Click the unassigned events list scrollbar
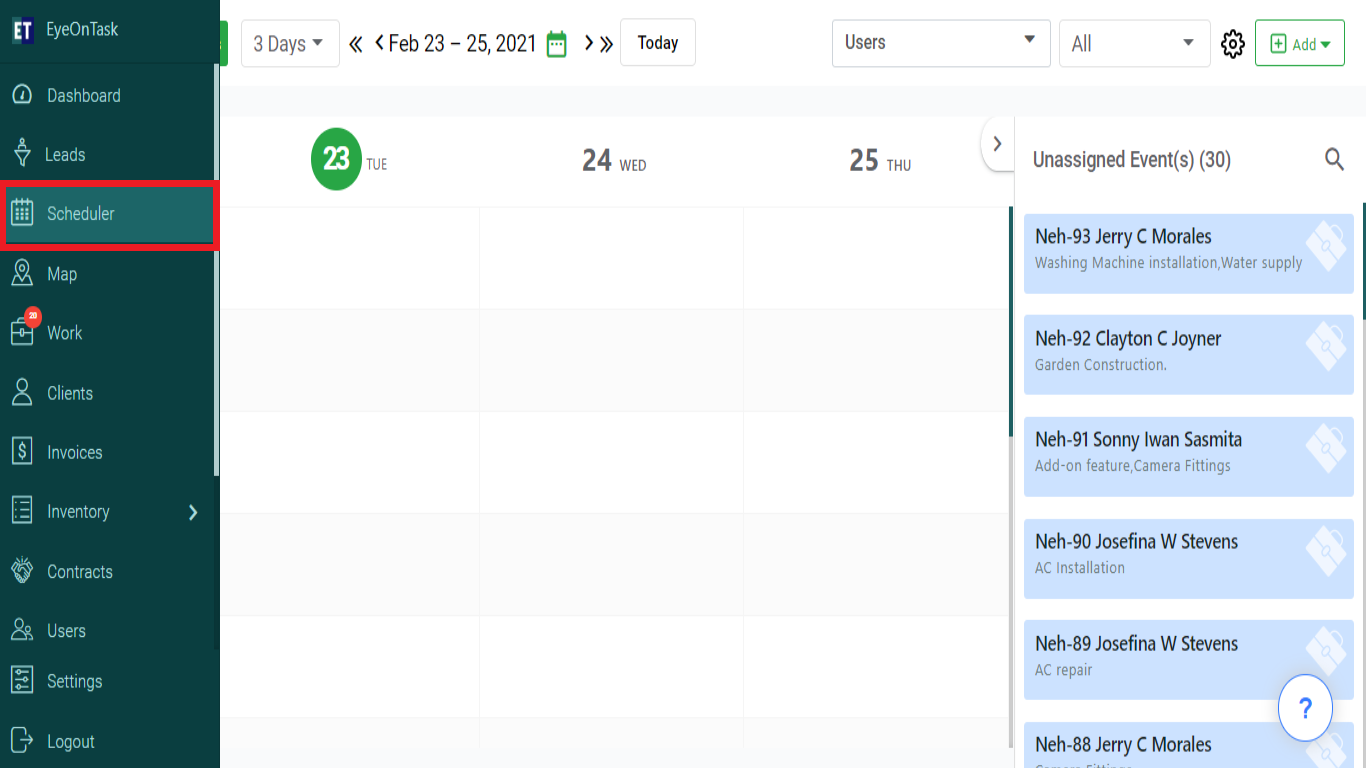This screenshot has width=1366, height=768. point(1364,261)
